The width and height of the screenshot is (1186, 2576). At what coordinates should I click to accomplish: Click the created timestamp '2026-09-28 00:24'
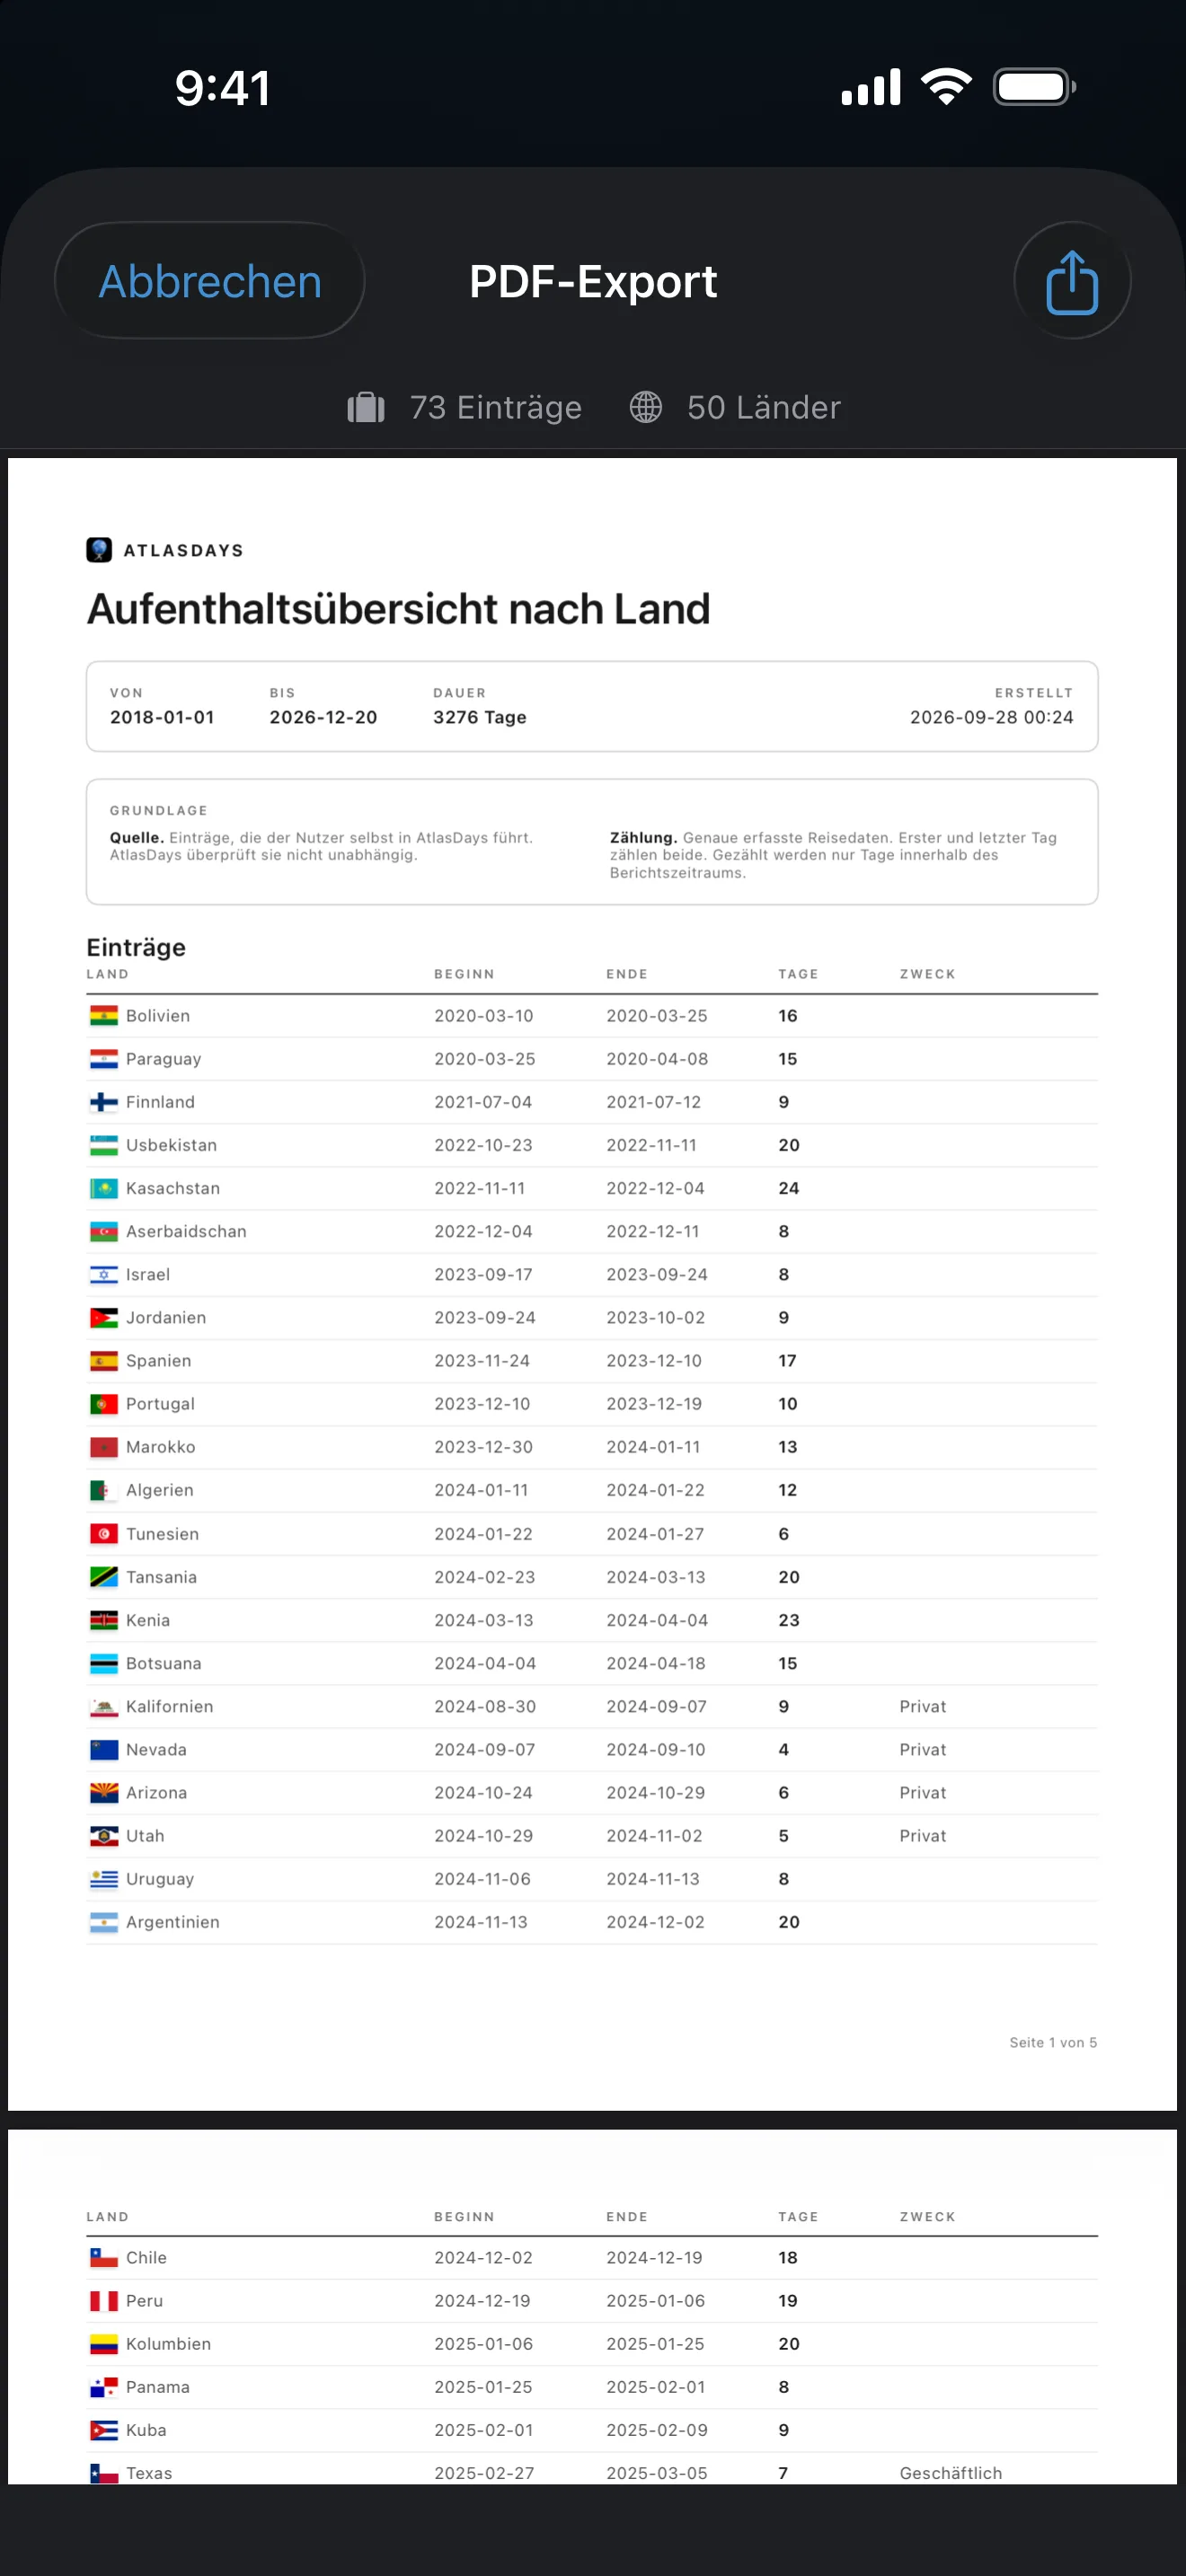(992, 717)
